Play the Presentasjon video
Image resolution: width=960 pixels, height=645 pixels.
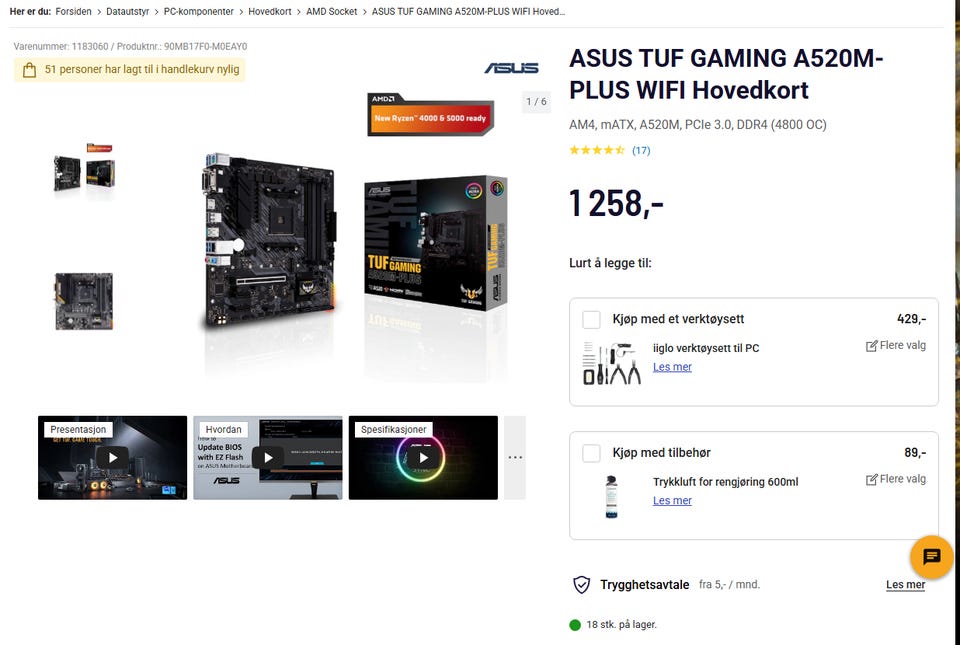click(113, 458)
